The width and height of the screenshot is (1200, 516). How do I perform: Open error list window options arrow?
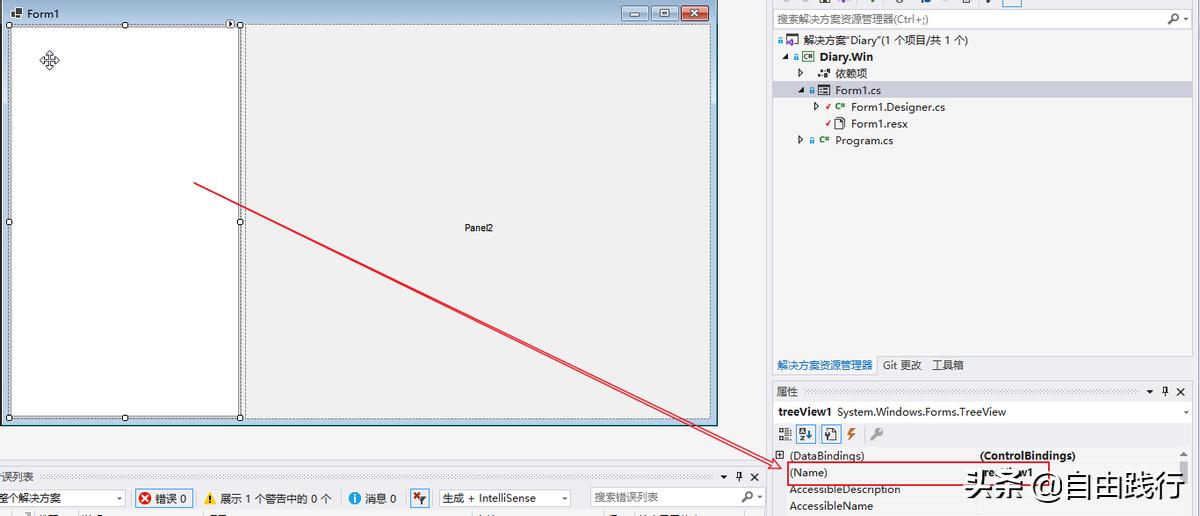724,477
